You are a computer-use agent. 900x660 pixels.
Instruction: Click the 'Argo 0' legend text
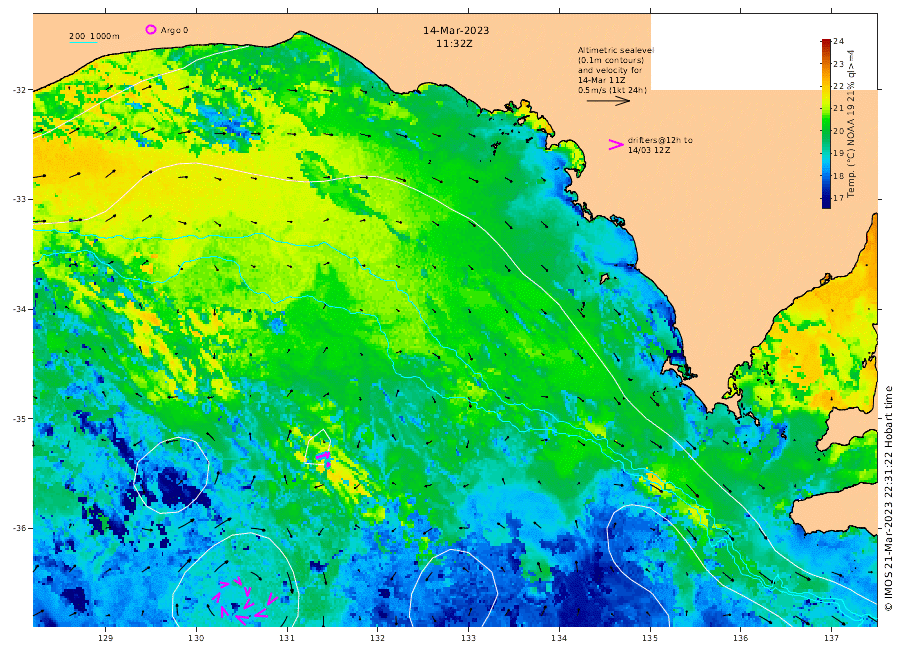[174, 30]
